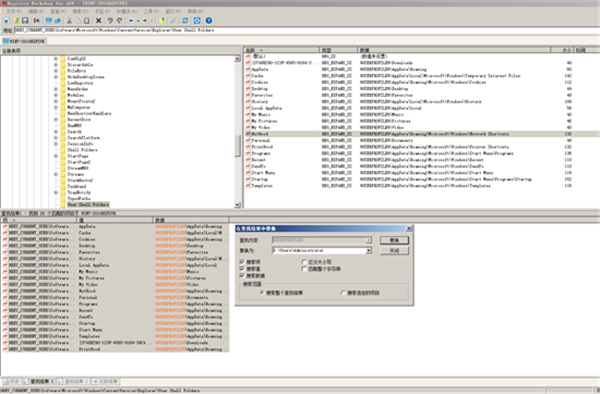600x394 pixels.
Task: Click into the registry address path field
Action: (x=306, y=30)
